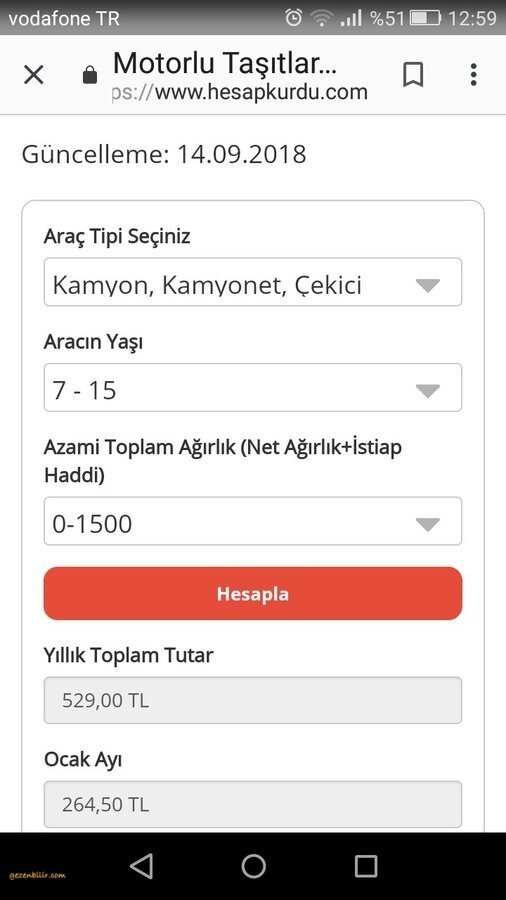
Task: Open the Azami Toplam Ağırlık 0-1500 dropdown
Action: tap(253, 521)
